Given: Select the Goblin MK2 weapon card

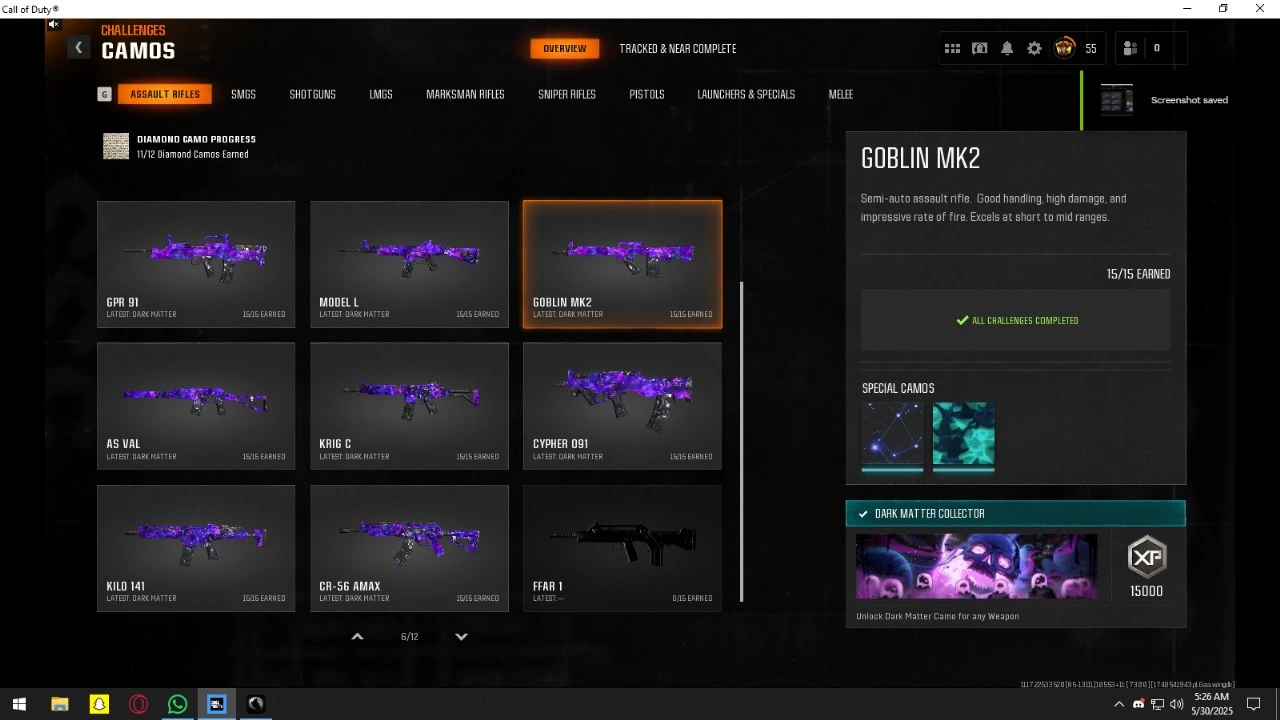Looking at the screenshot, I should (622, 264).
